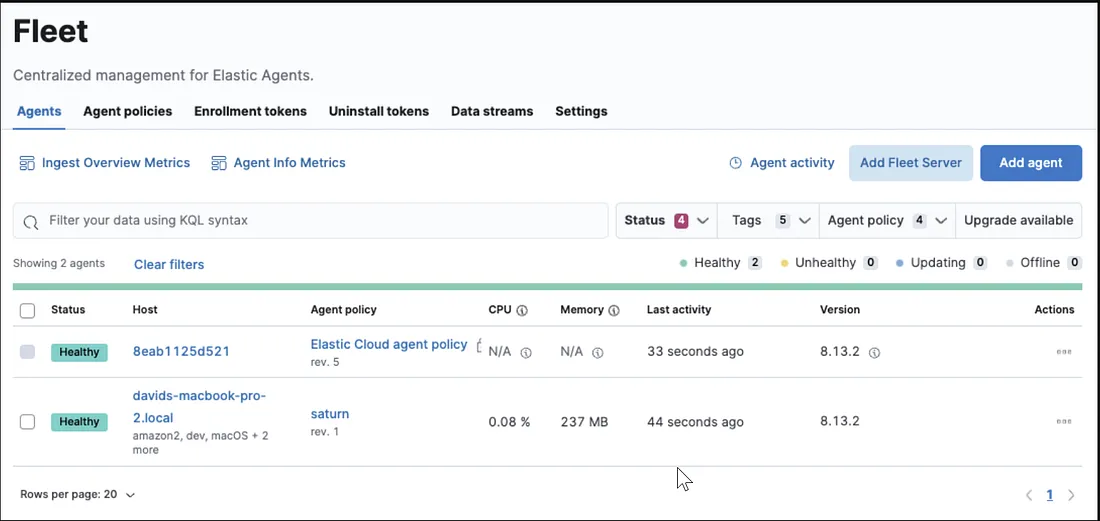Click '33 seconds ago' last activity cell
This screenshot has width=1100, height=521.
click(x=695, y=351)
